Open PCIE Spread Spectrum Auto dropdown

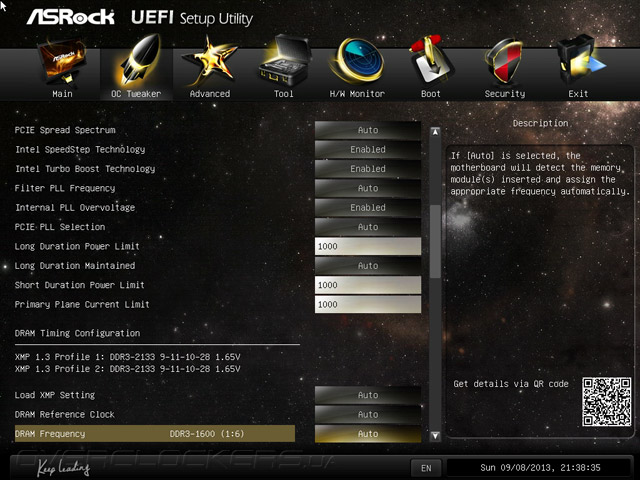pyautogui.click(x=368, y=130)
